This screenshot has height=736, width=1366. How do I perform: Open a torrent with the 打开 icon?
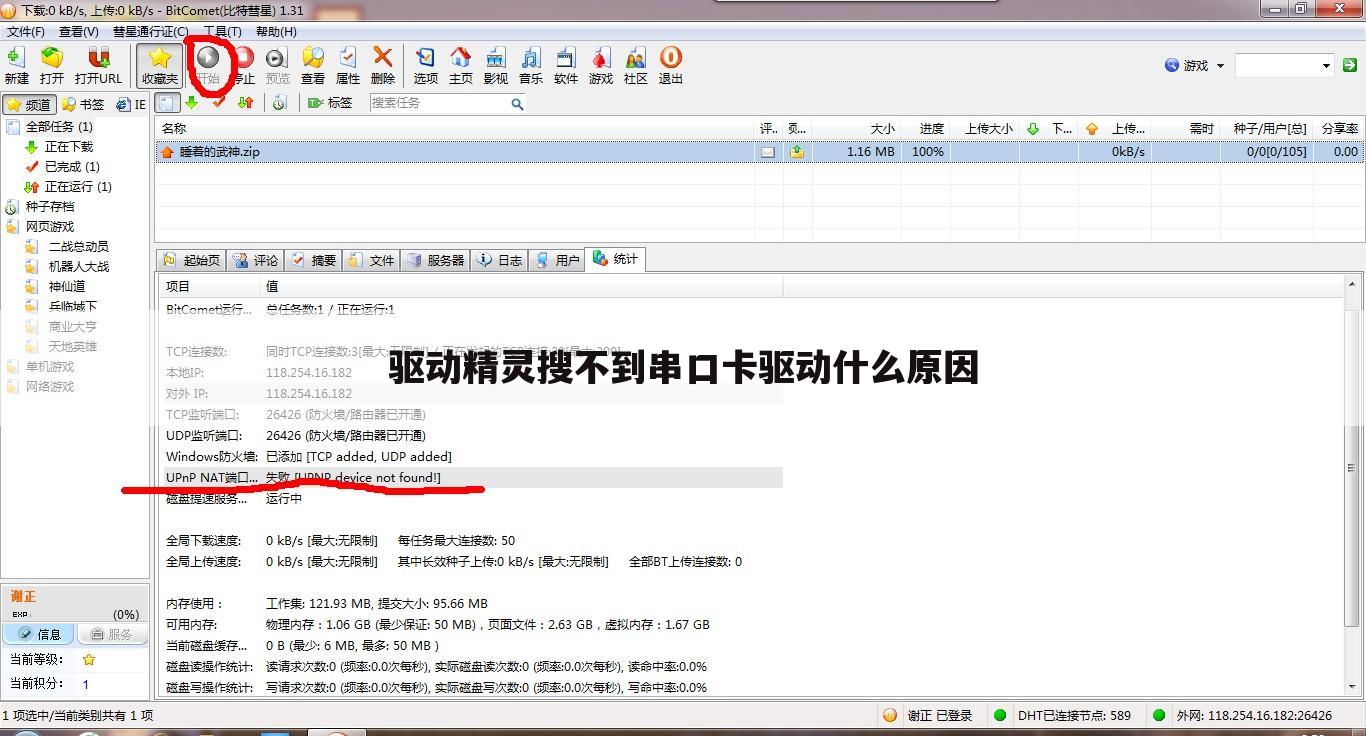pos(51,66)
